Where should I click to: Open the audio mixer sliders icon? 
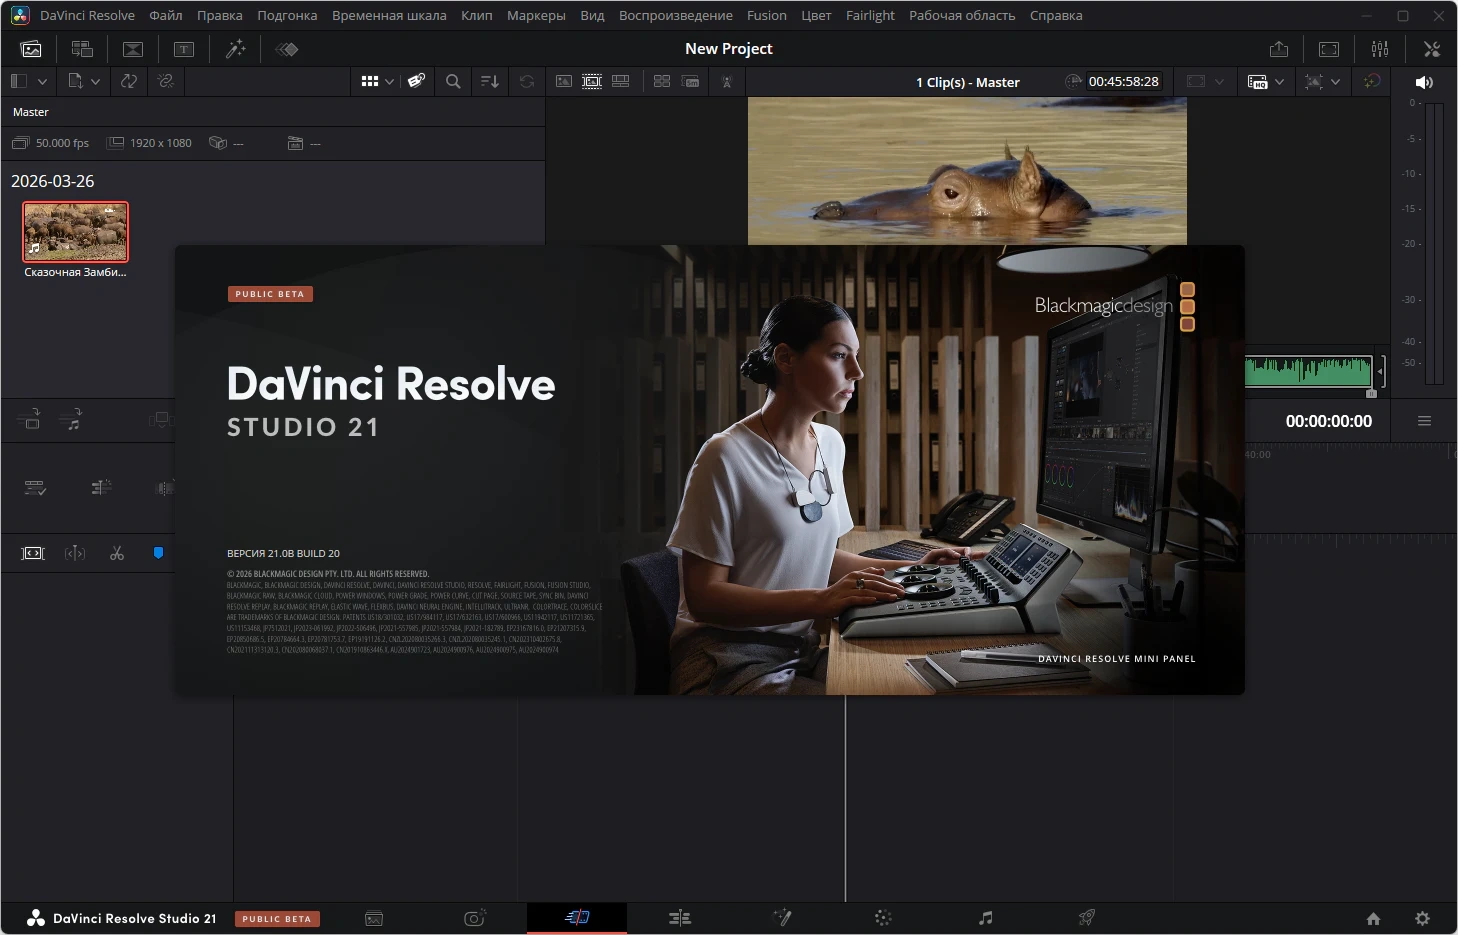coord(1380,49)
